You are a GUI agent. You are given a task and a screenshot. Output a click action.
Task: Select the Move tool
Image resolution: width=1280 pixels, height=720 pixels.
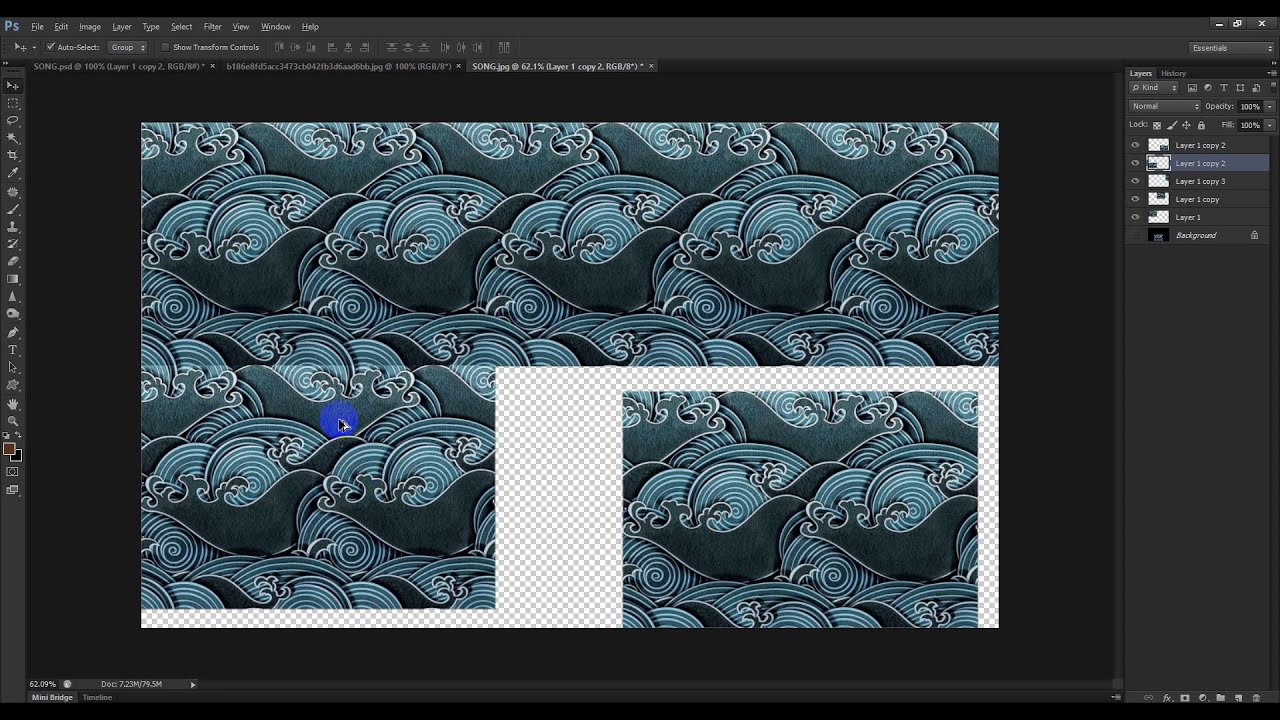point(13,86)
